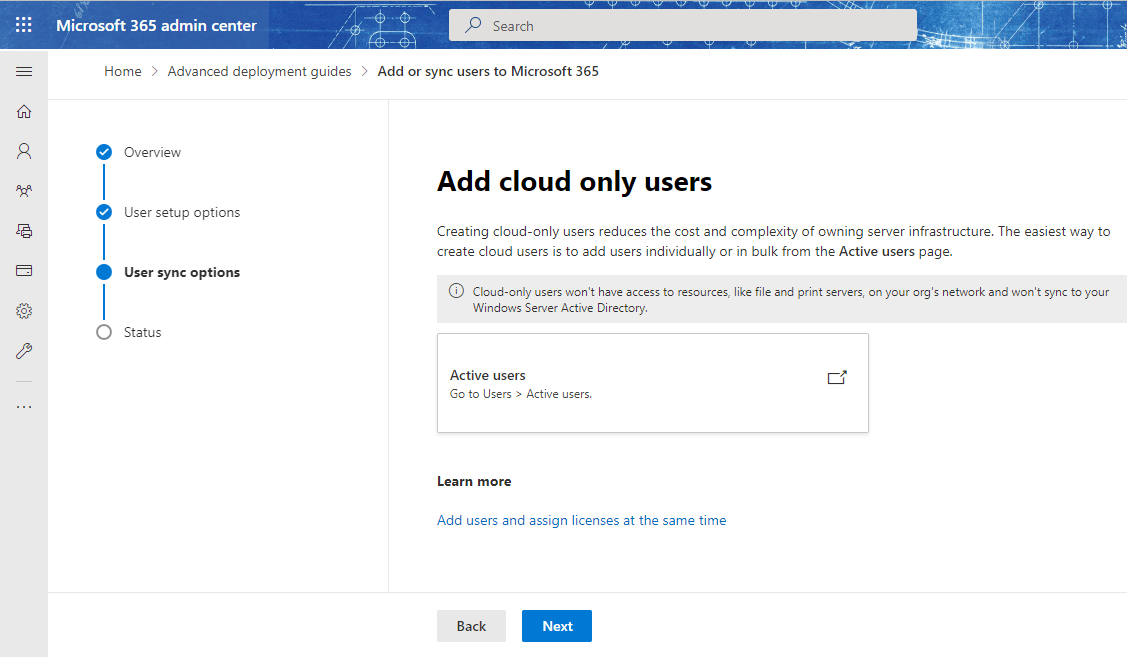Open Advanced deployment guides breadcrumb
The height and width of the screenshot is (657, 1127).
(259, 71)
